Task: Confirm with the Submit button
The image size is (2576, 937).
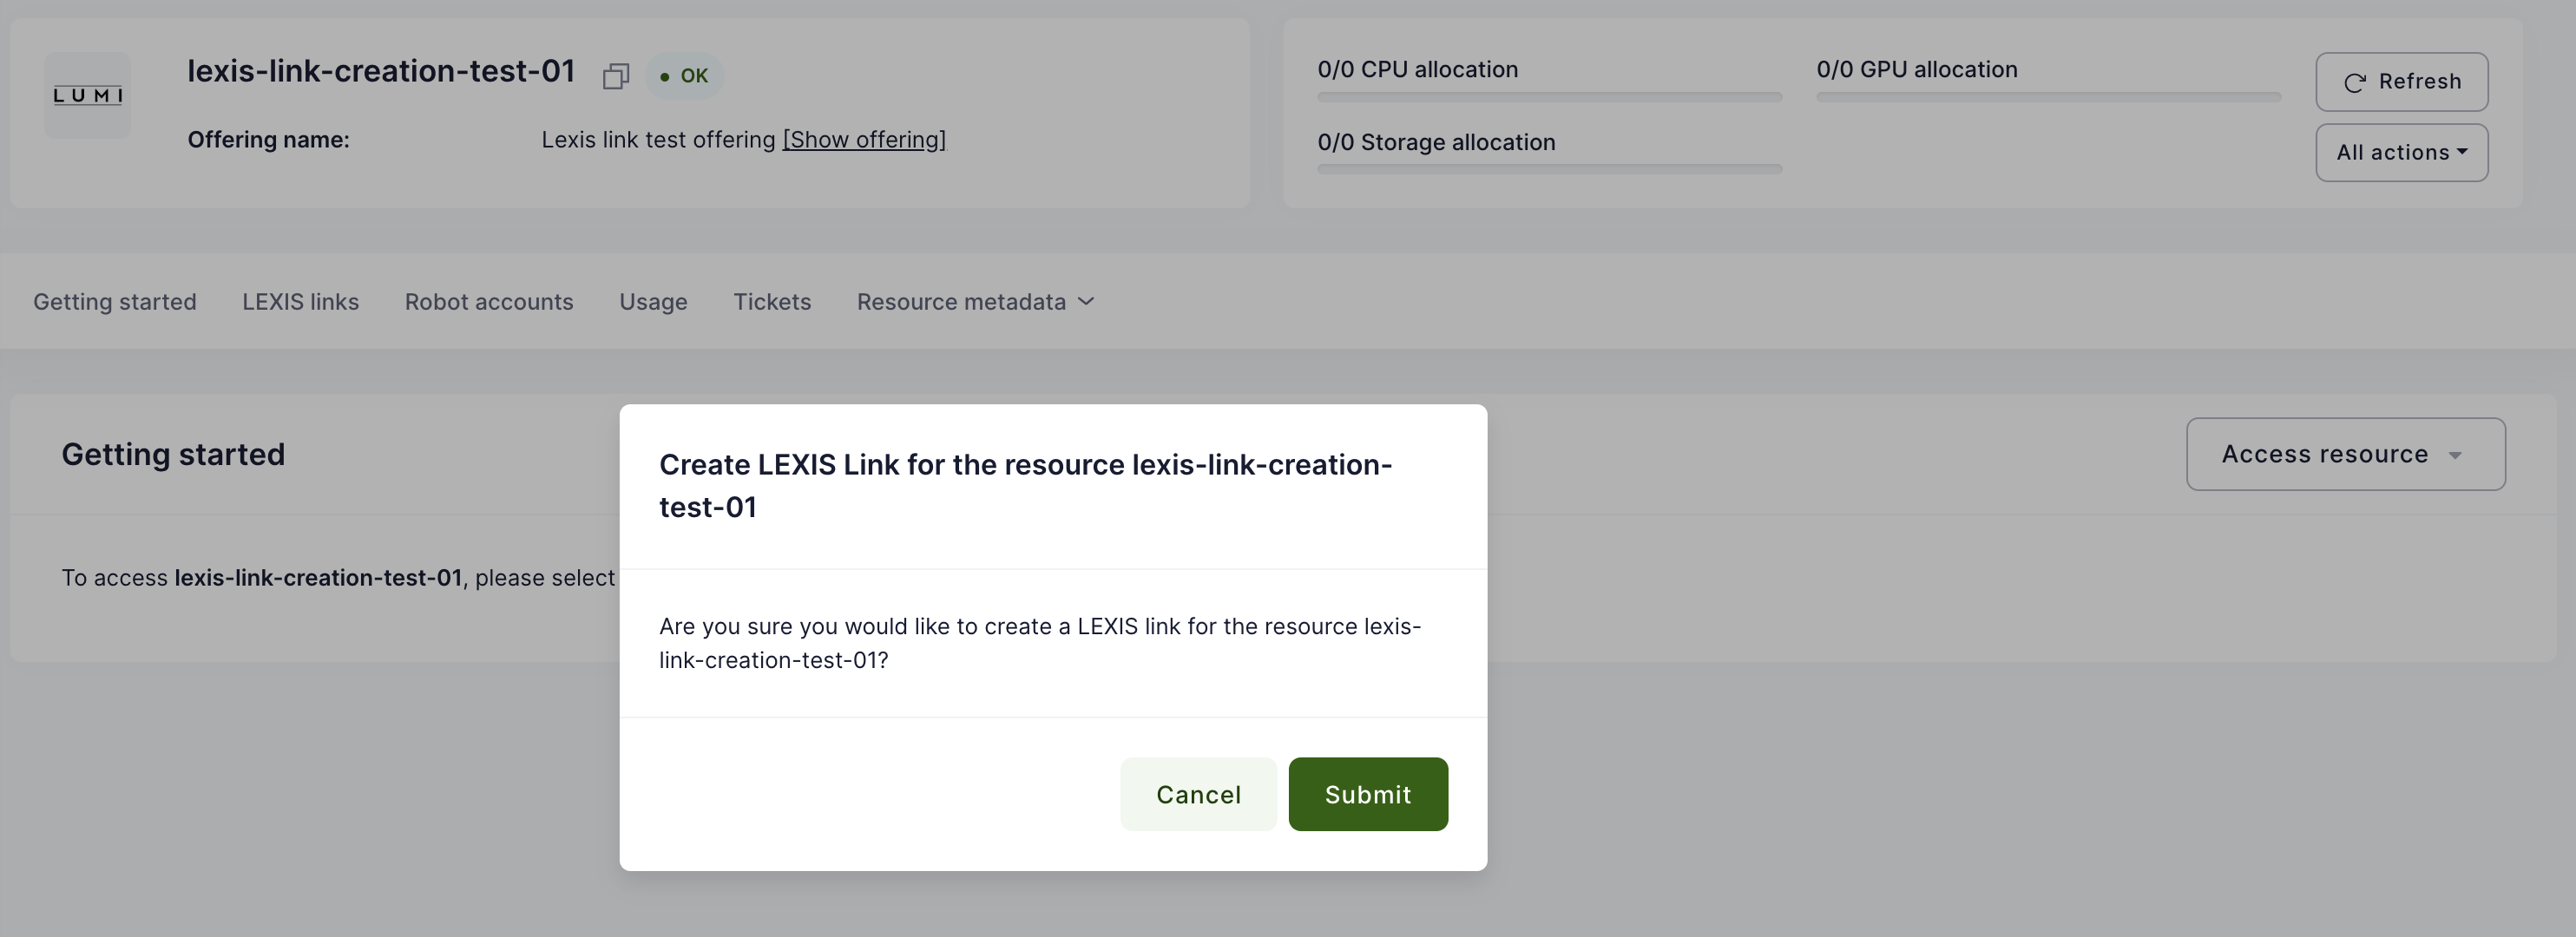Action: [1367, 794]
